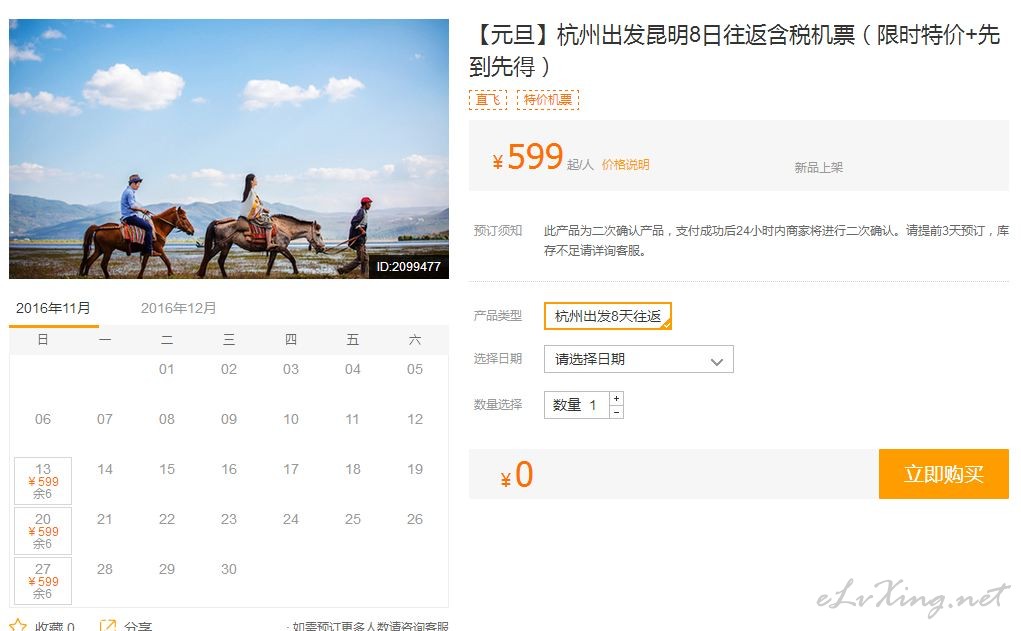Switch to 2016年12月 tab
Image resolution: width=1021 pixels, height=631 pixels.
178,308
